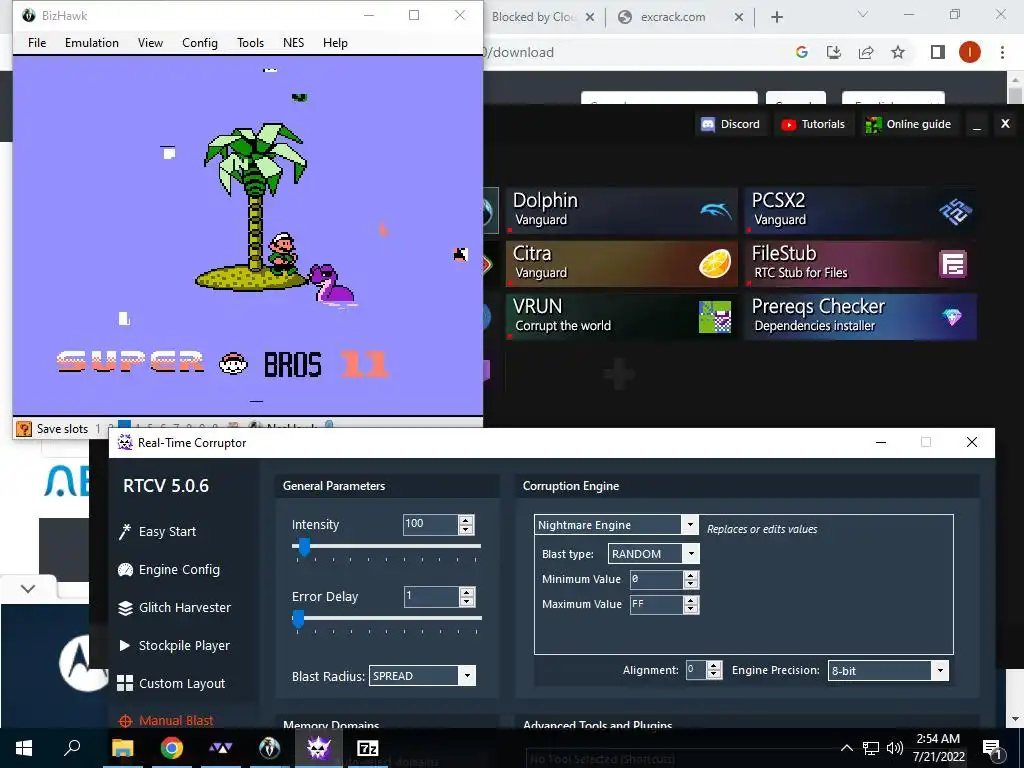The width and height of the screenshot is (1024, 768).
Task: Increase Minimum Value with up arrow
Action: pyautogui.click(x=691, y=575)
